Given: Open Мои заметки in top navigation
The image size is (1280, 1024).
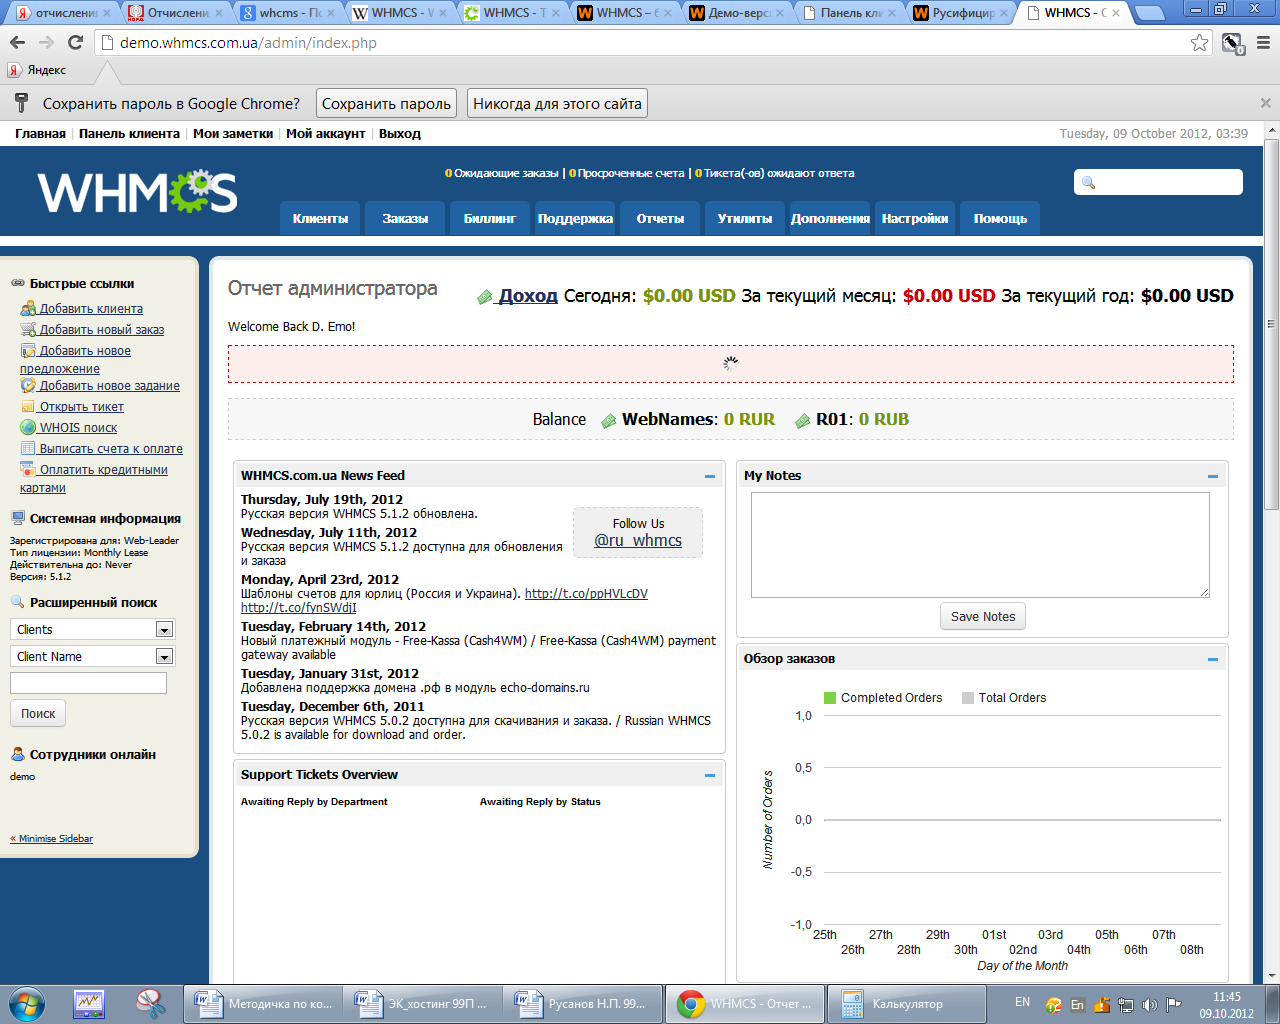Looking at the screenshot, I should 233,133.
